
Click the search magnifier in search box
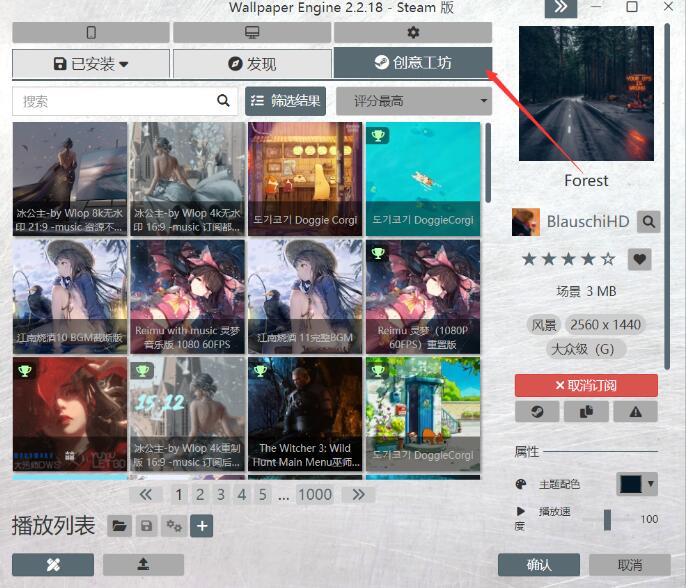[223, 101]
